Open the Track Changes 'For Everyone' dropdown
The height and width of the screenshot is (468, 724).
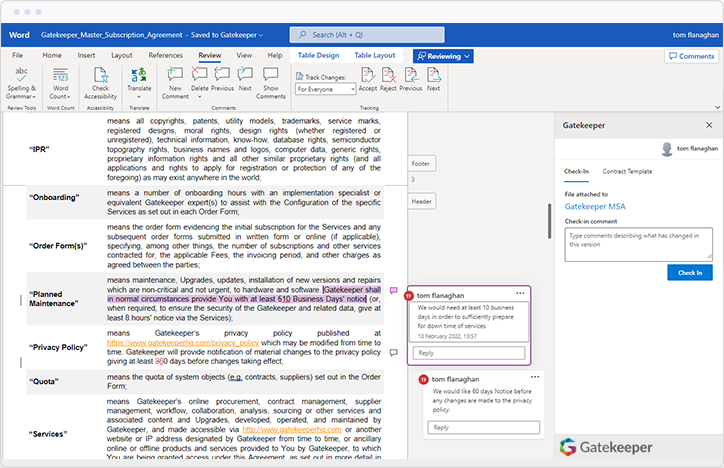click(x=325, y=89)
